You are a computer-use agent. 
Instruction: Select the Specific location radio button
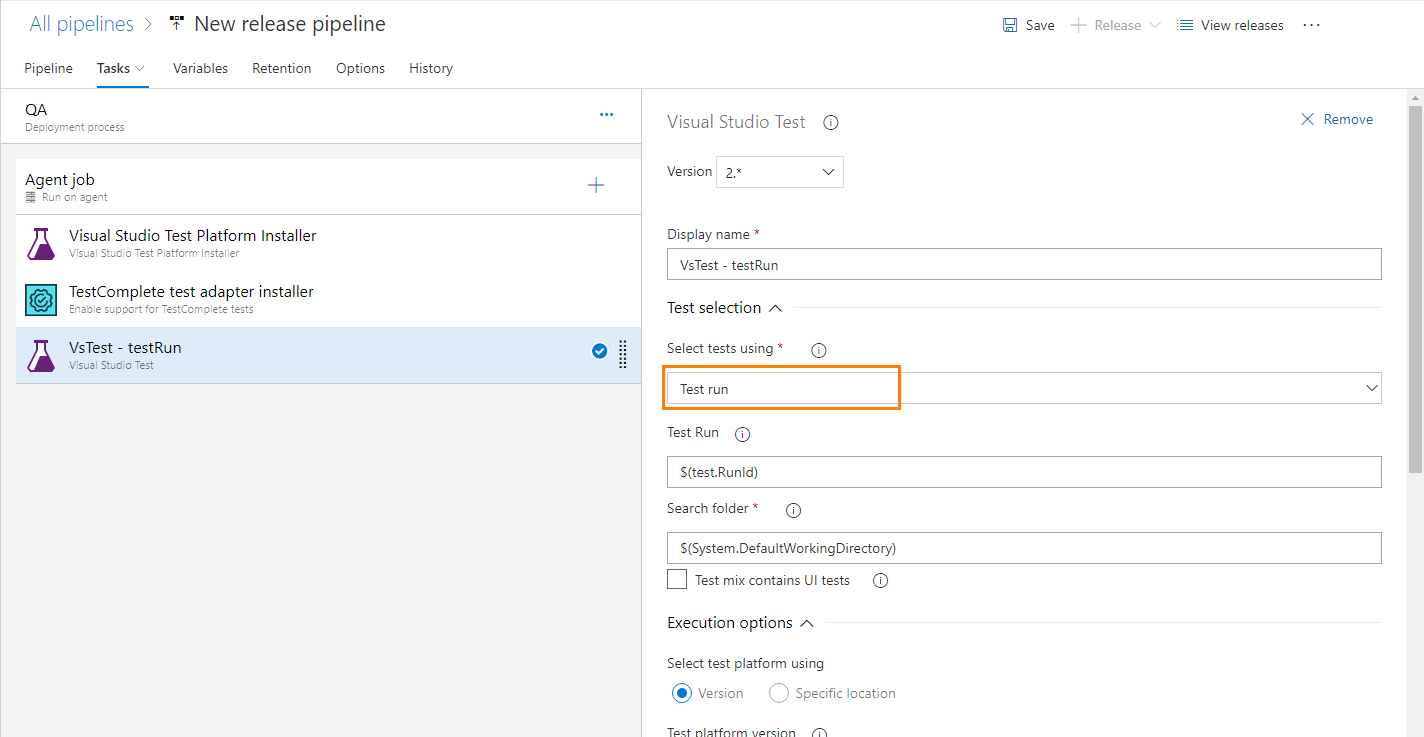click(x=778, y=692)
